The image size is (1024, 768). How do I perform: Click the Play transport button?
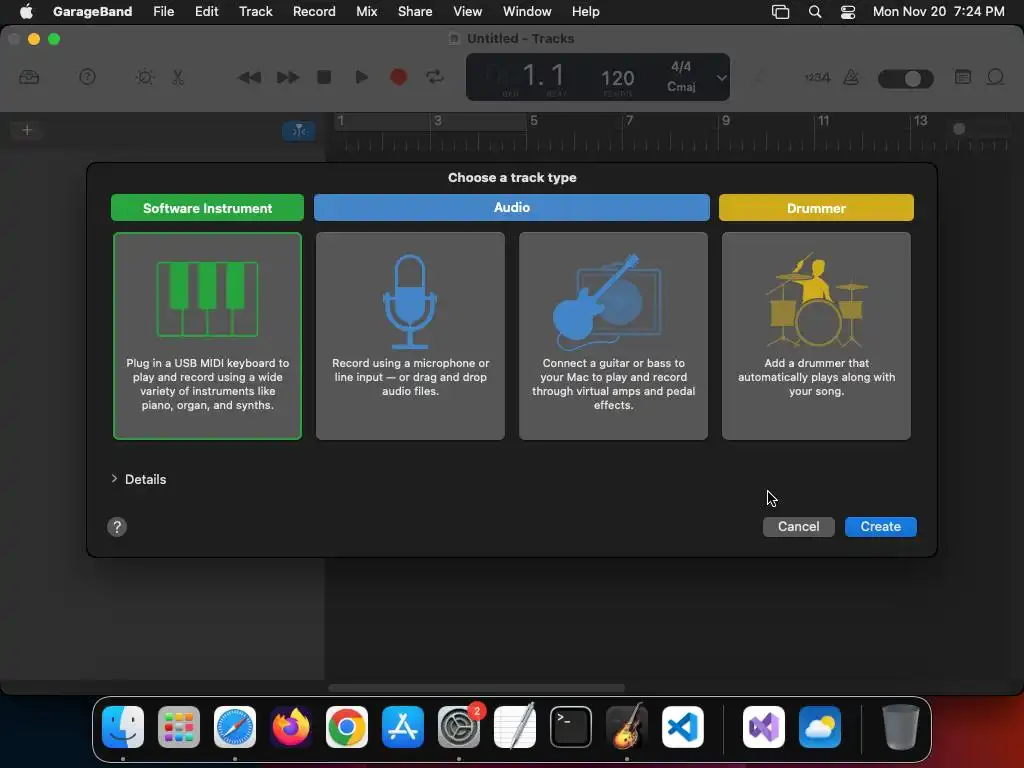coord(361,77)
